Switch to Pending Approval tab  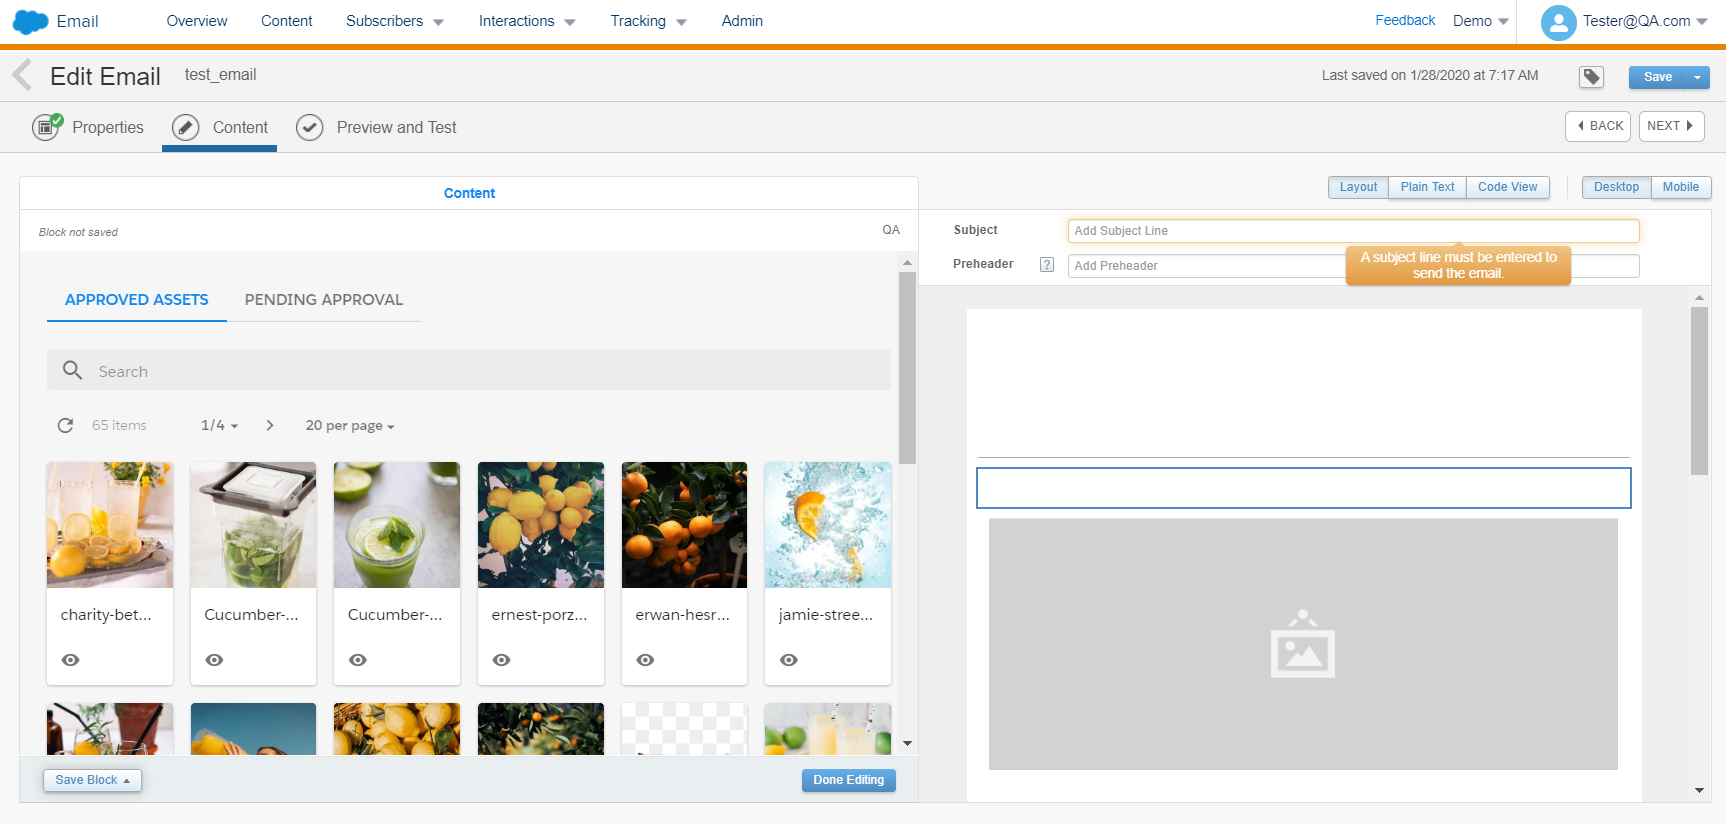(324, 300)
